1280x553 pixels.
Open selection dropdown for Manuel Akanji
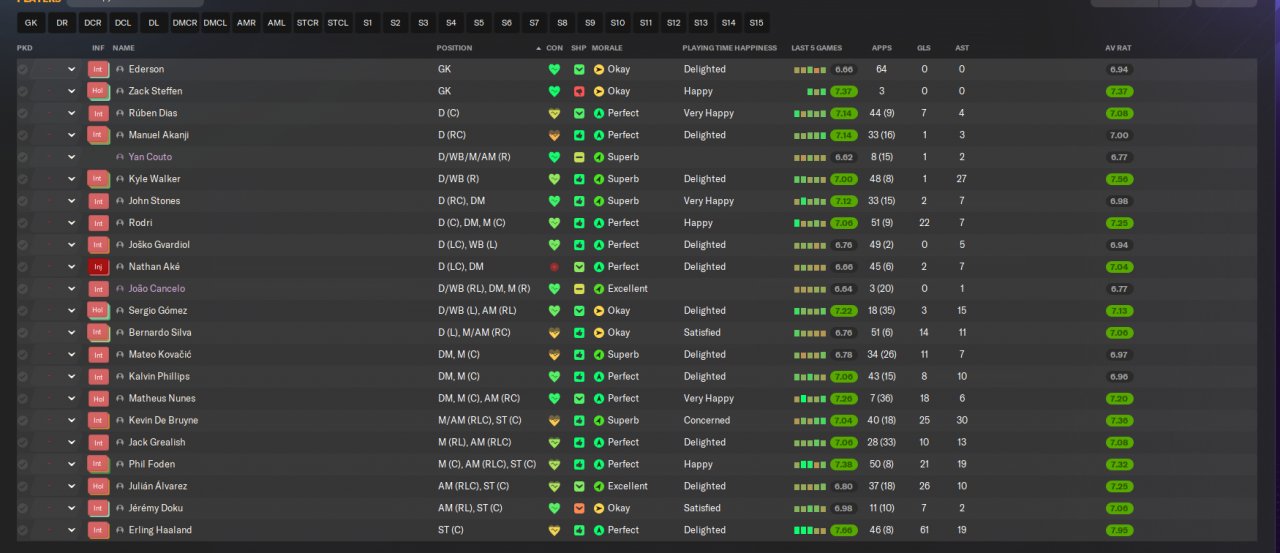(x=71, y=135)
